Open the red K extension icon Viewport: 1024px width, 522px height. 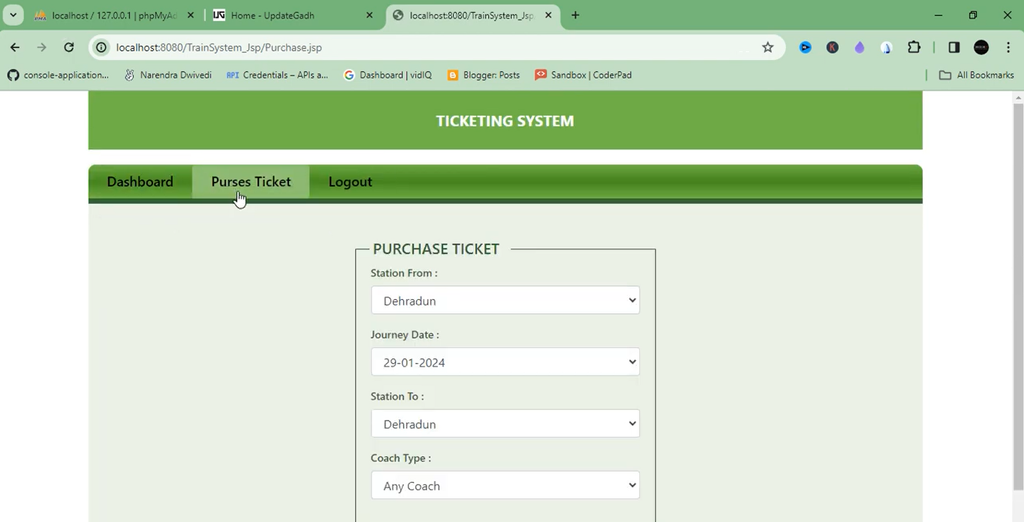(832, 47)
